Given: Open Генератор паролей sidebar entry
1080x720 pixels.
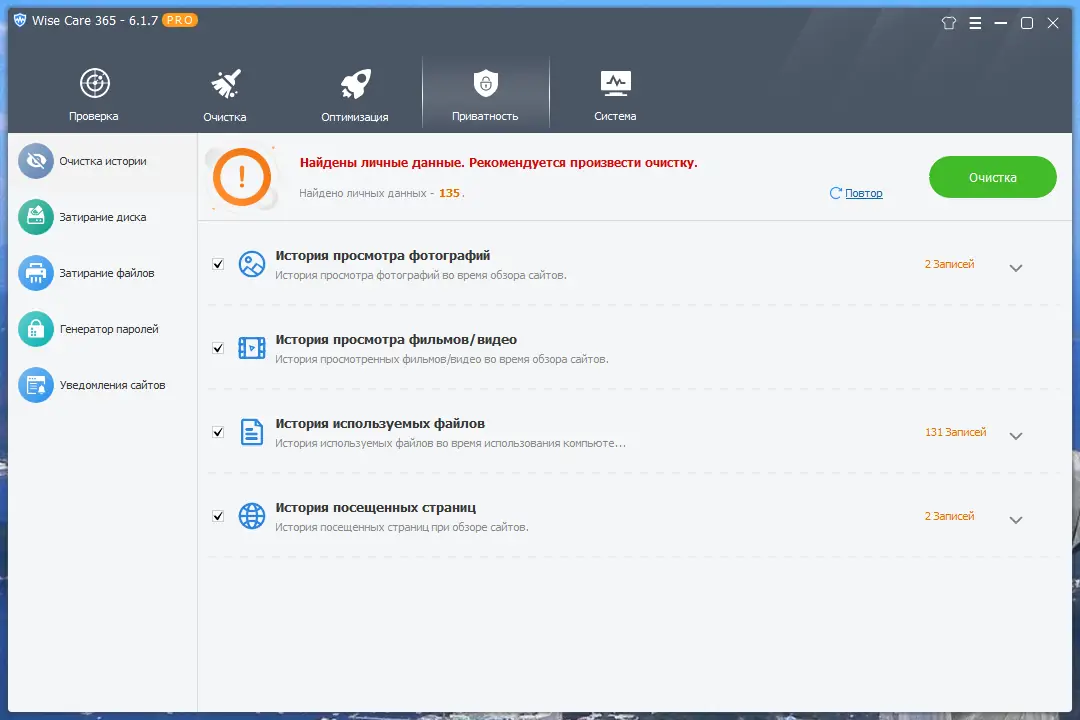Looking at the screenshot, I should [103, 329].
